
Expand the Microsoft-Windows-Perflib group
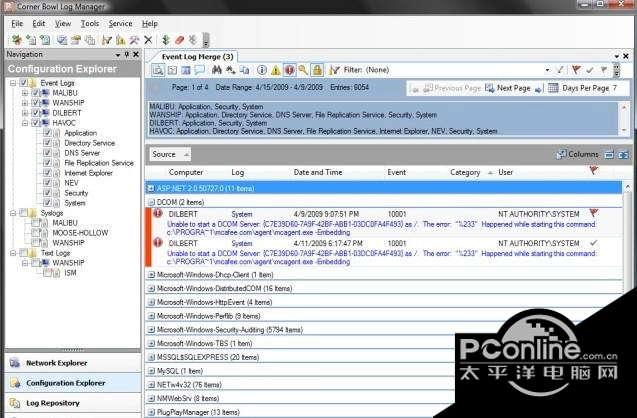click(x=151, y=316)
